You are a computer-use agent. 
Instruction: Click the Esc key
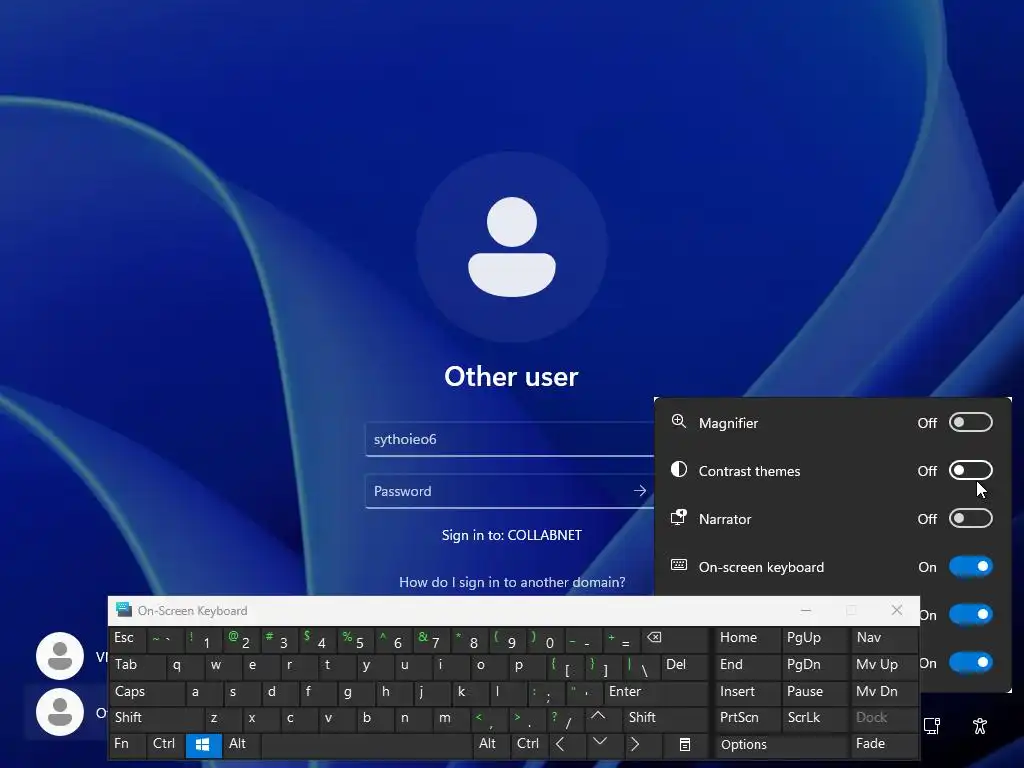point(127,639)
